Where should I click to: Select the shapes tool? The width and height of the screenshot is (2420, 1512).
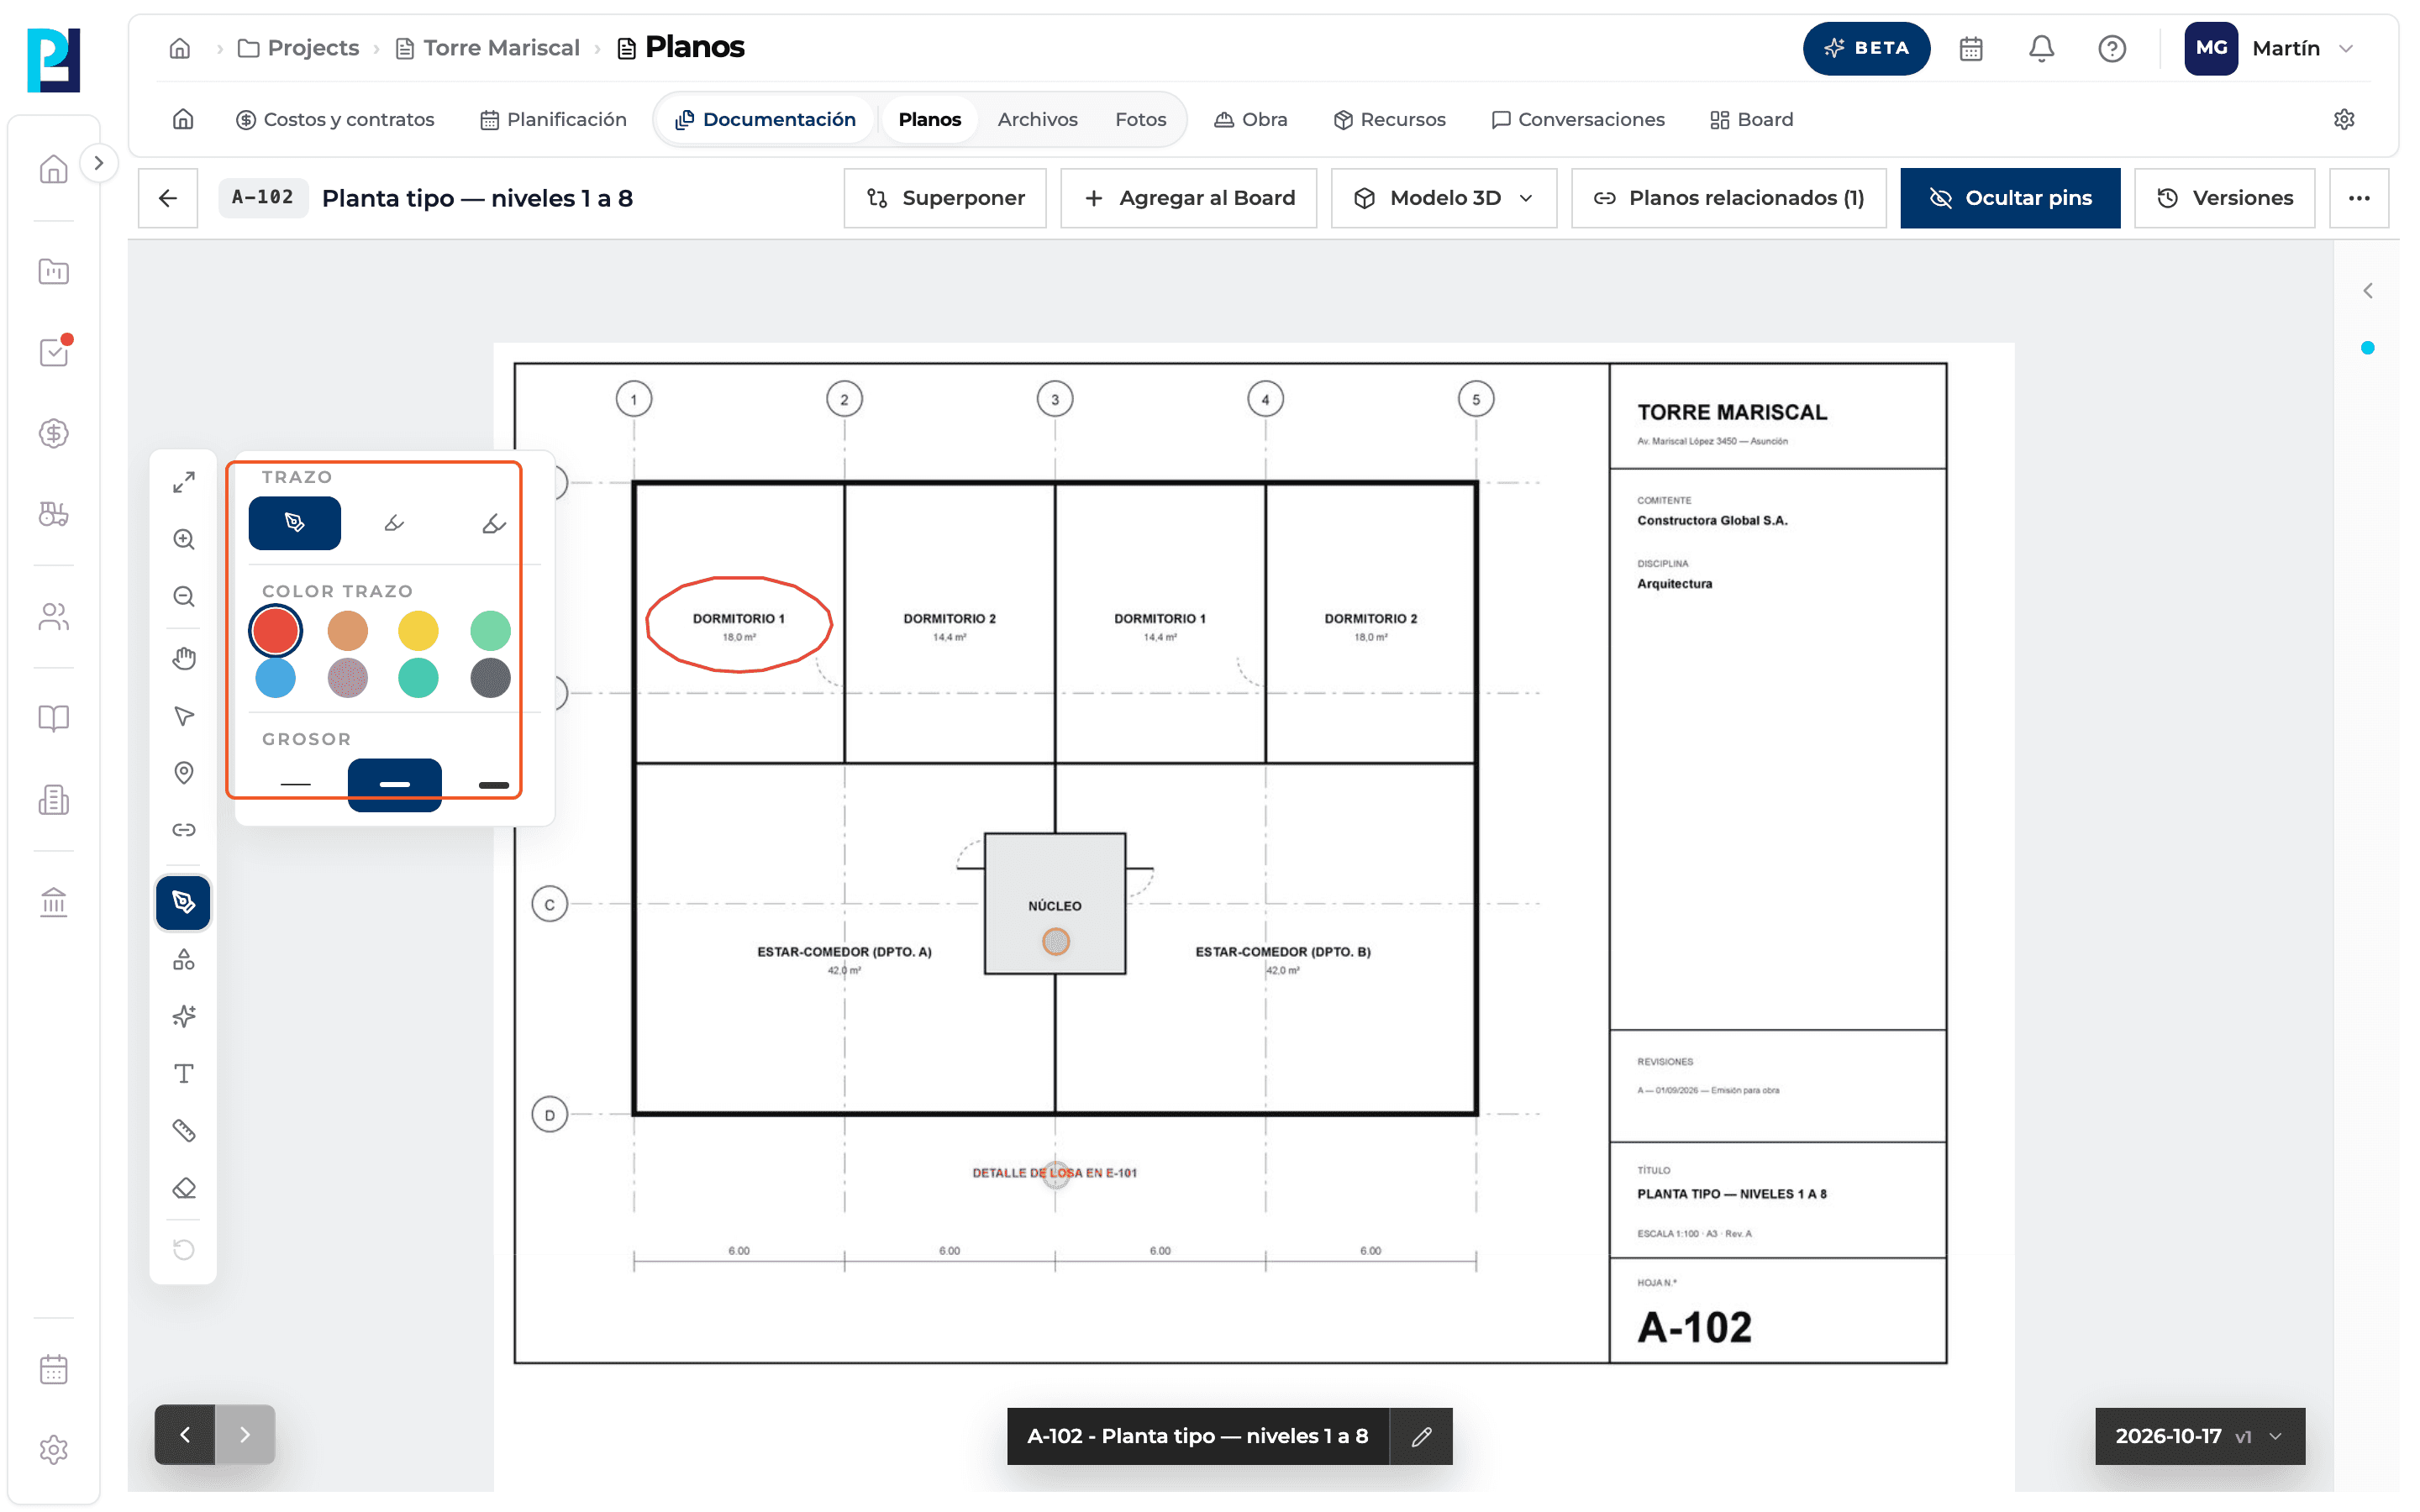[183, 960]
